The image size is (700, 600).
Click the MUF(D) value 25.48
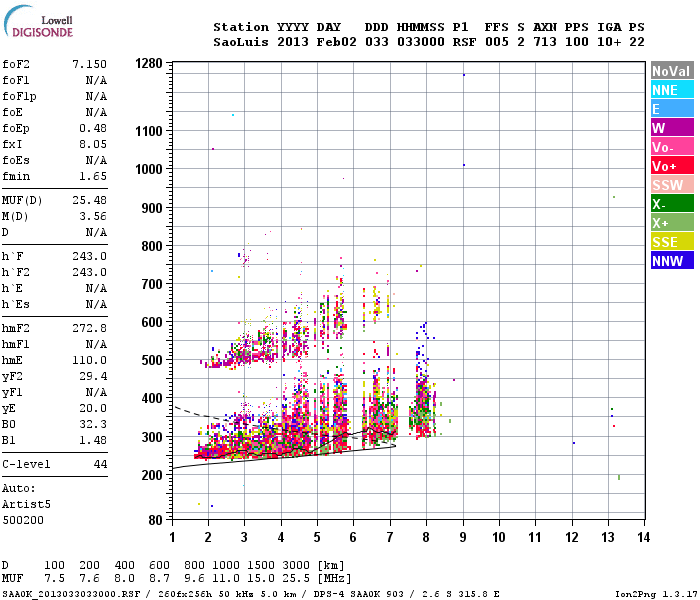click(89, 200)
